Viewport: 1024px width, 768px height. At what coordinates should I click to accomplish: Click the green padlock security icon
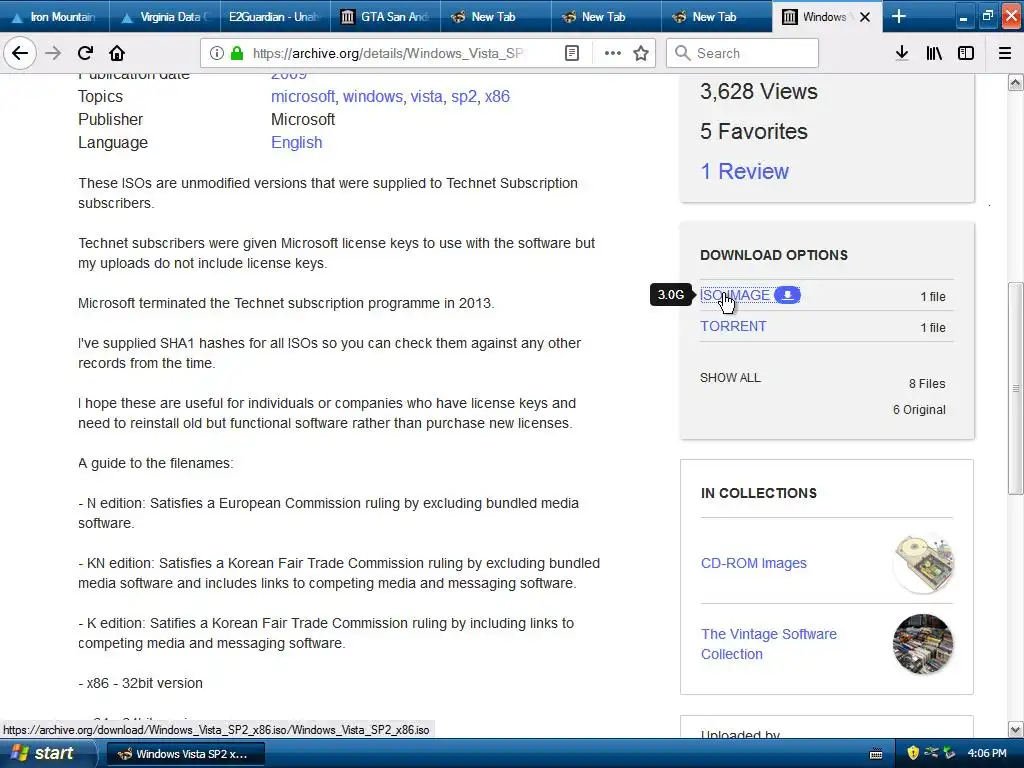click(x=237, y=53)
